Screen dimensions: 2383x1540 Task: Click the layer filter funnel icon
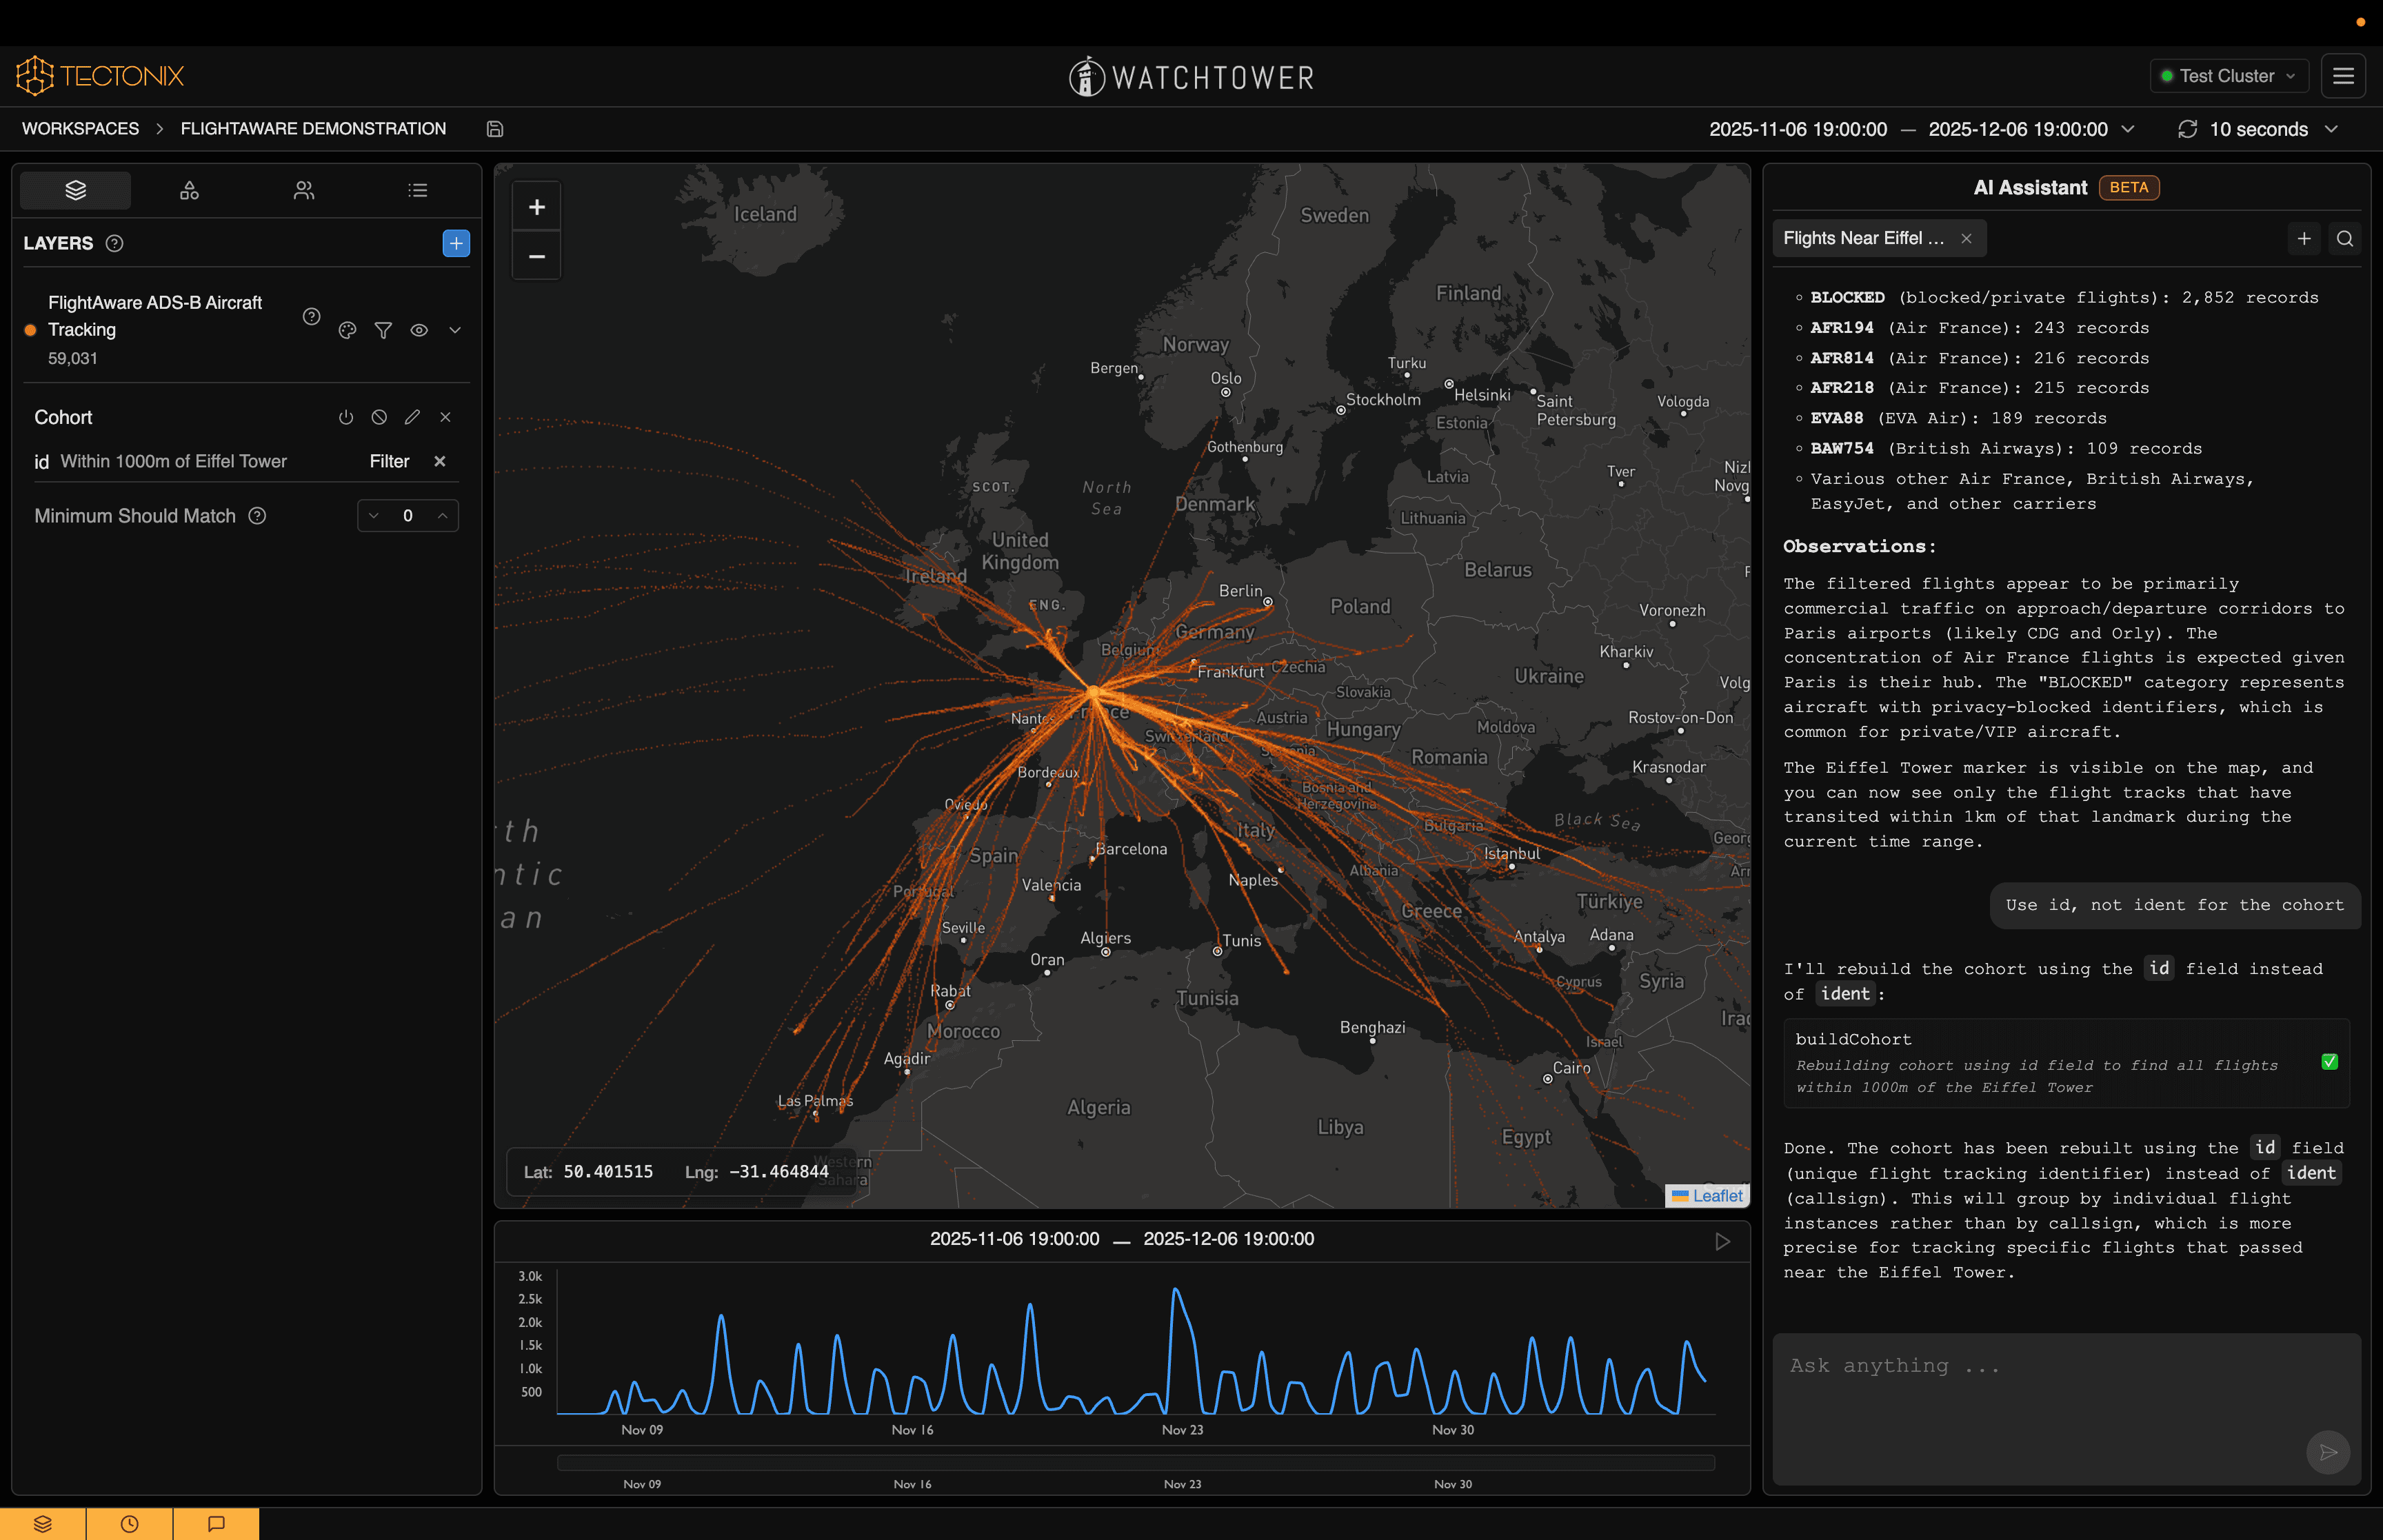[x=383, y=330]
